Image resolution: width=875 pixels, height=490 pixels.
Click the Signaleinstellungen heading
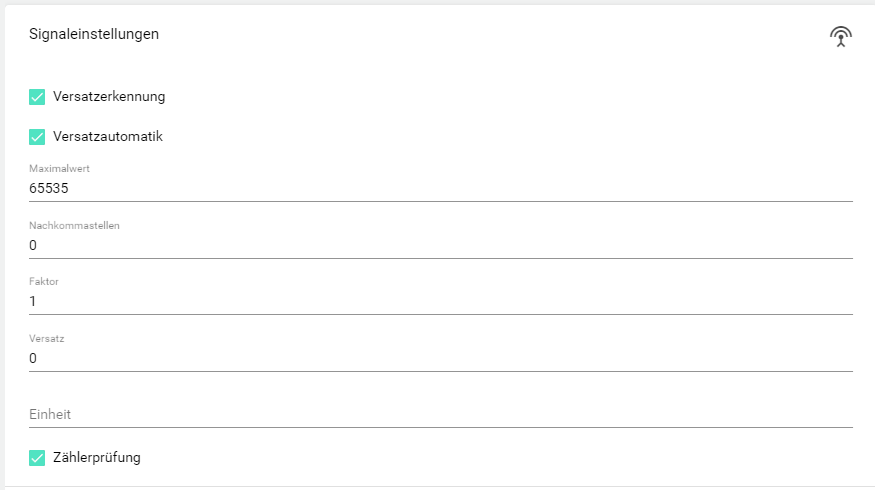click(x=94, y=34)
